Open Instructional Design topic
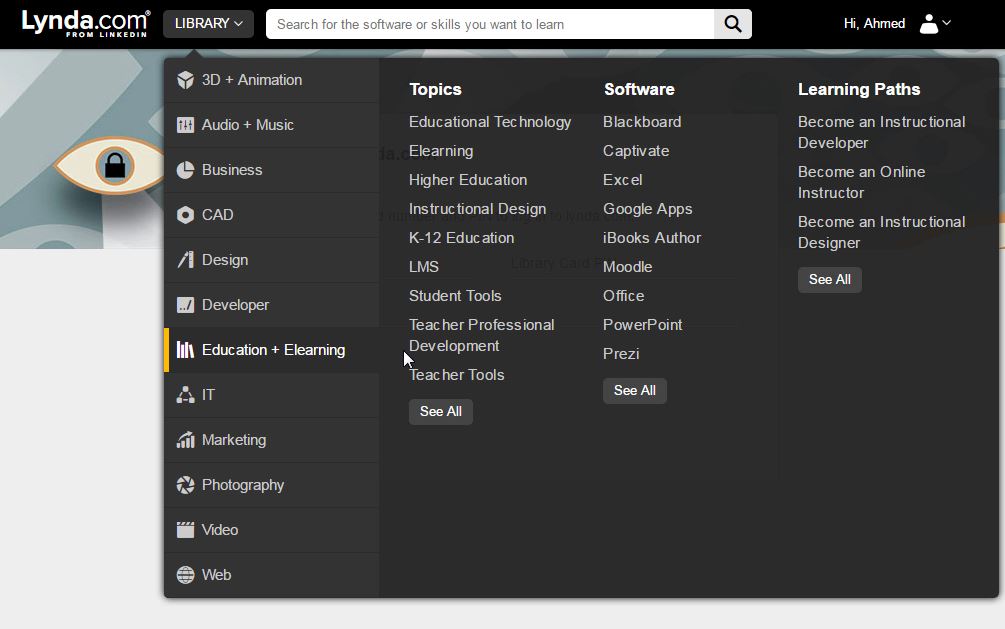Screen dimensions: 1005x629 (478, 208)
